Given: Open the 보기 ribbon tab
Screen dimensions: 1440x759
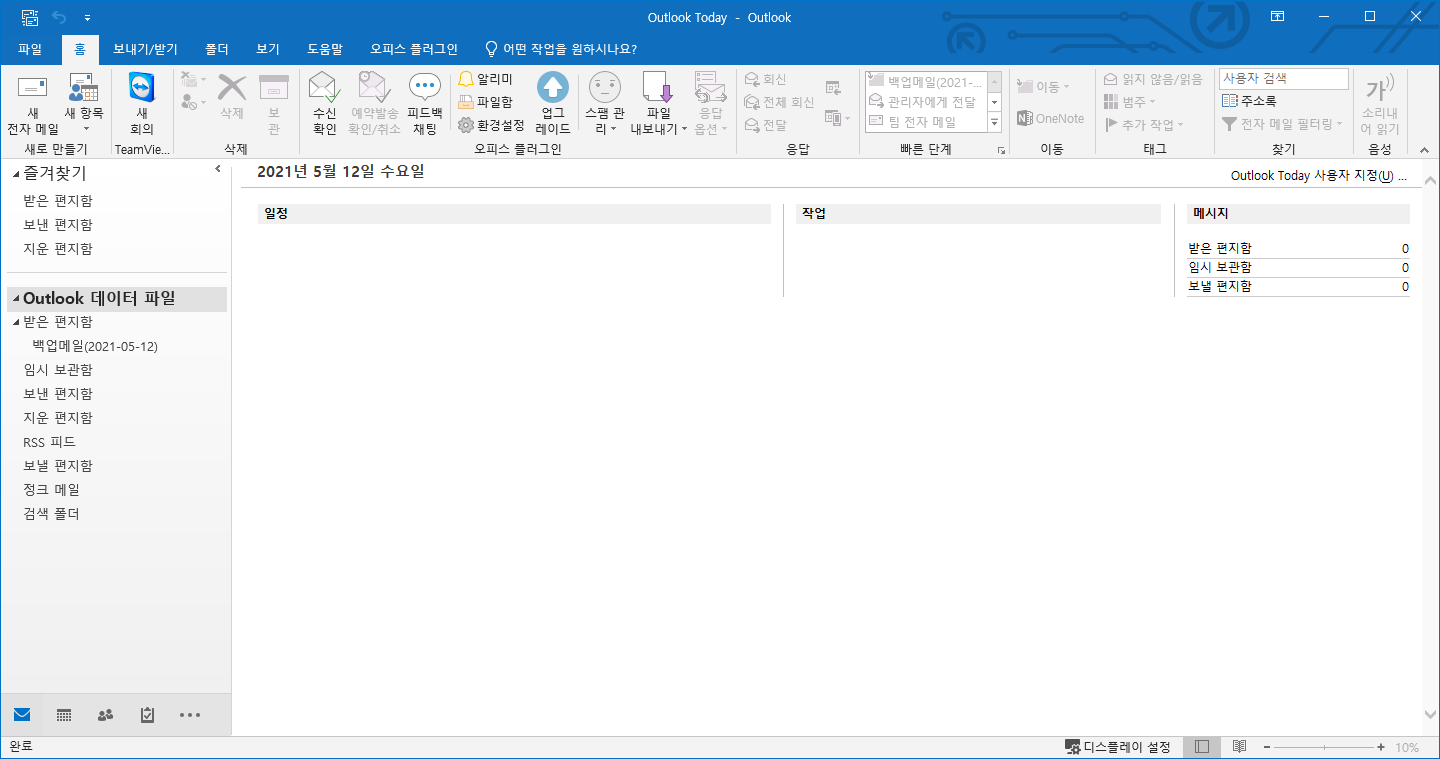Looking at the screenshot, I should [268, 48].
